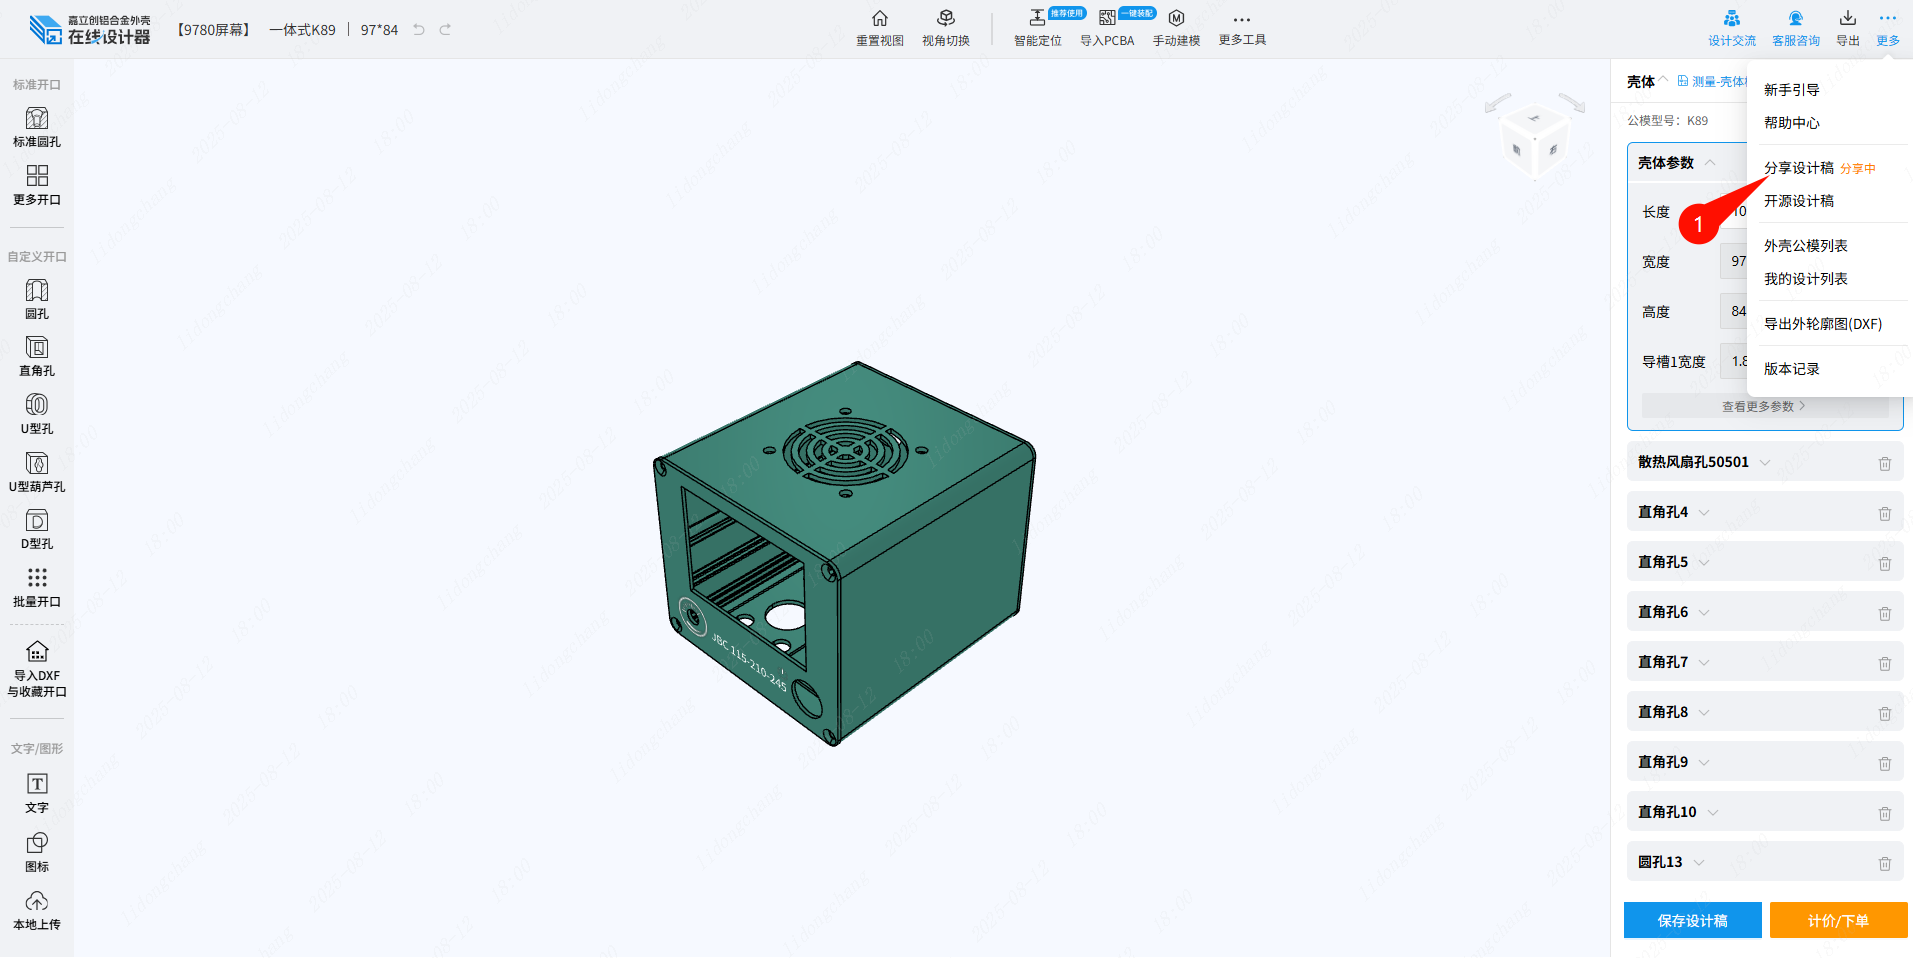Expand the 圆孔13 item chevron
This screenshot has width=1913, height=958.
point(1699,862)
